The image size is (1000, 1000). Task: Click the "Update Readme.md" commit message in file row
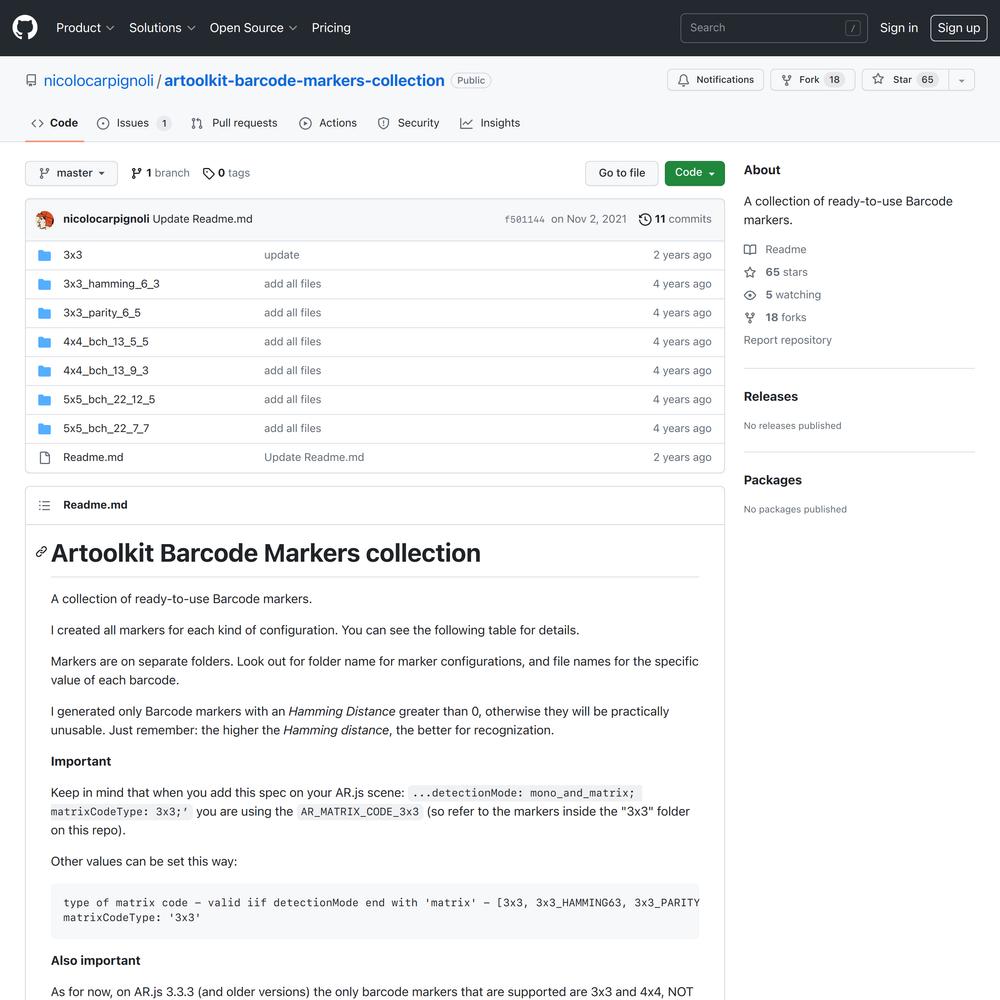314,457
